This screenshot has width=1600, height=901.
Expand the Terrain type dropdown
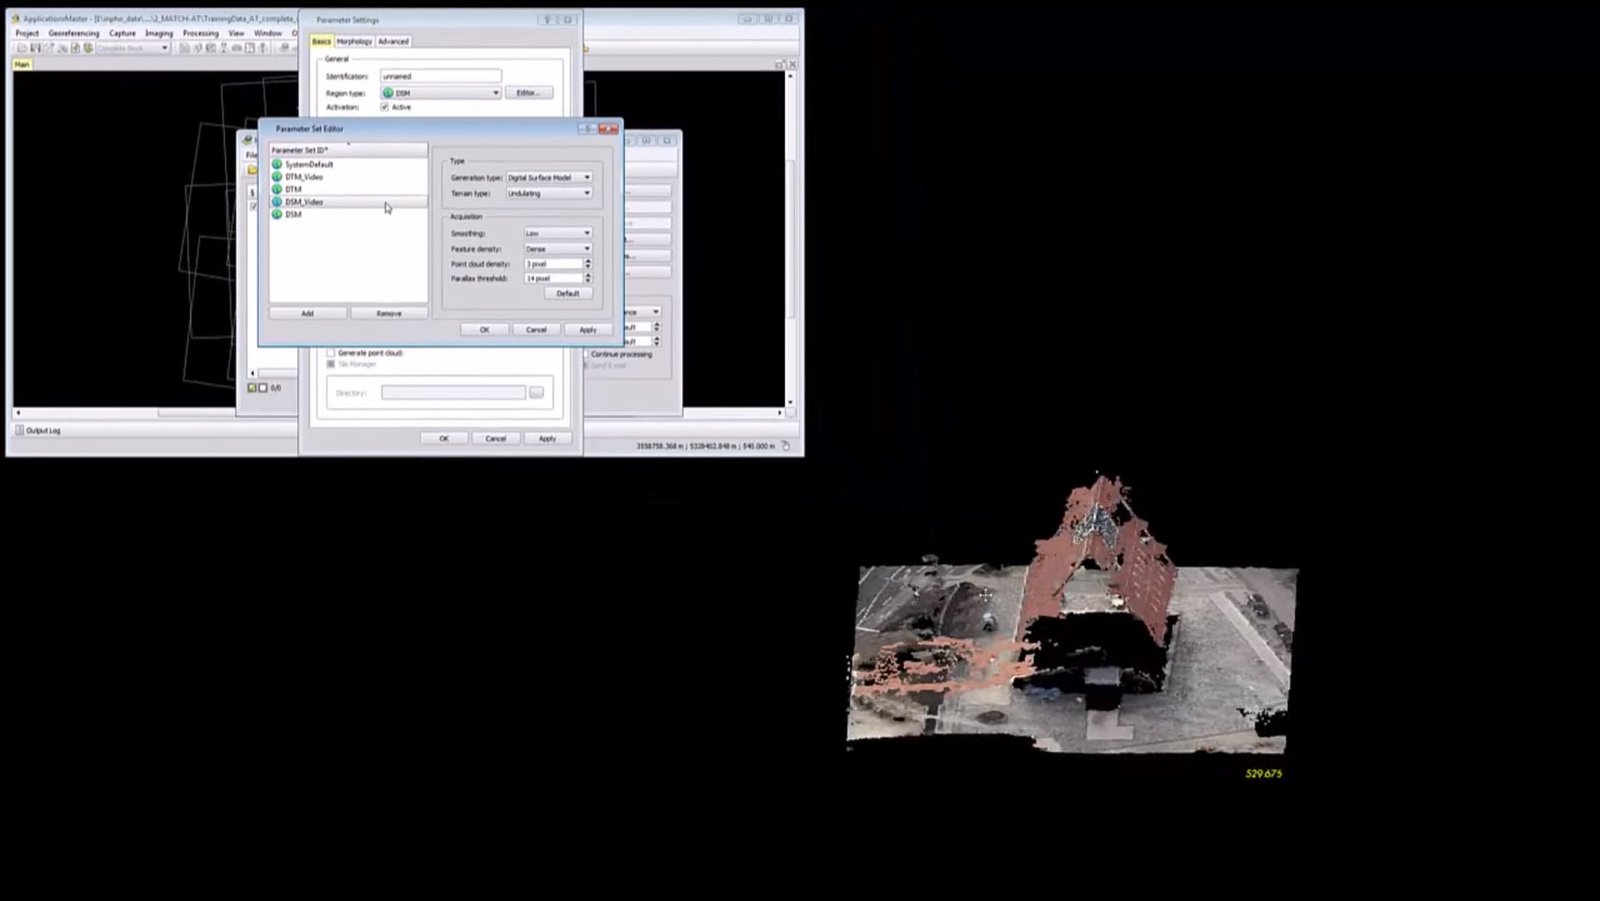(x=549, y=193)
